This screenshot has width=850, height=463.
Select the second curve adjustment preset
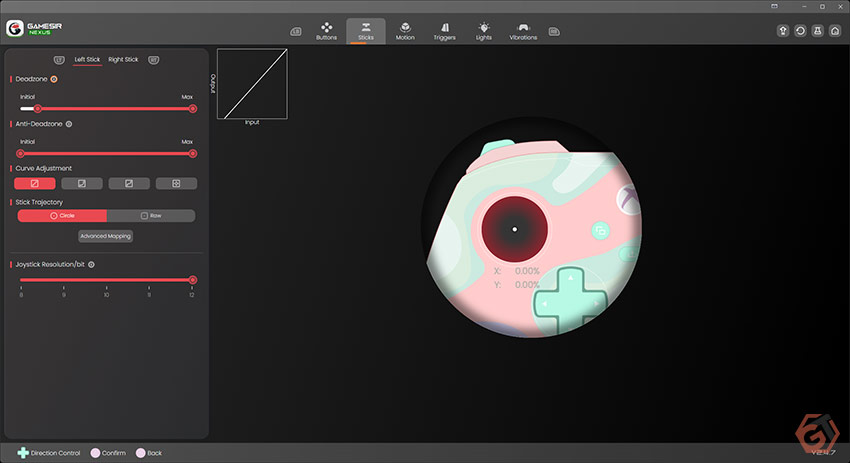(82, 184)
